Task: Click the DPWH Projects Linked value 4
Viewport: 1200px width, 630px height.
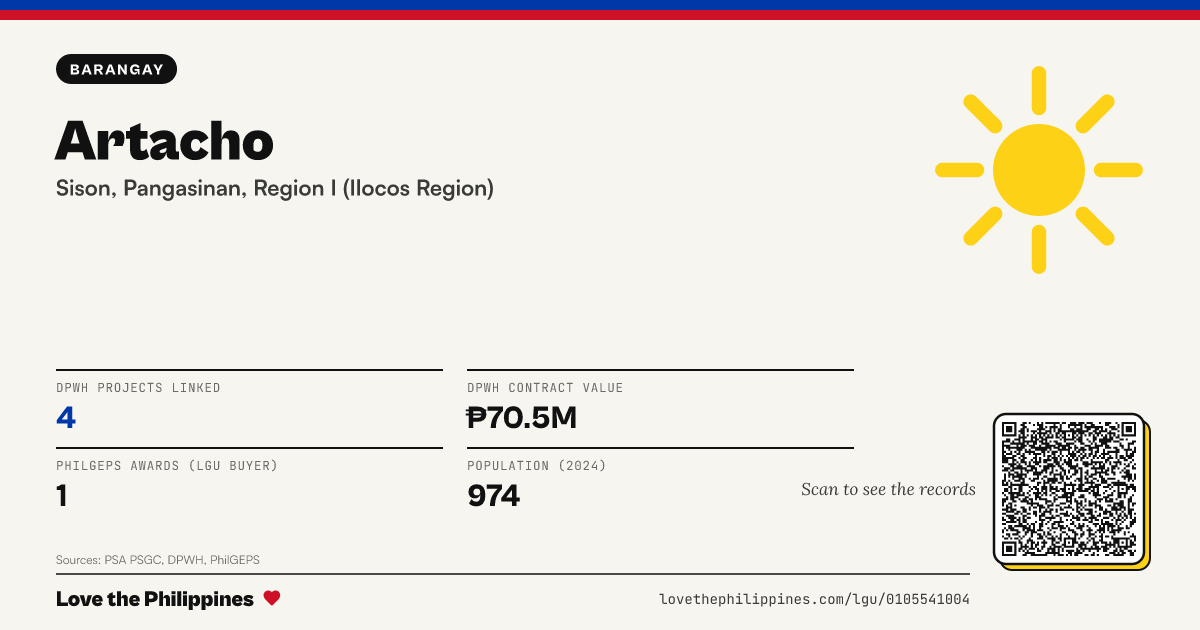Action: (x=66, y=417)
